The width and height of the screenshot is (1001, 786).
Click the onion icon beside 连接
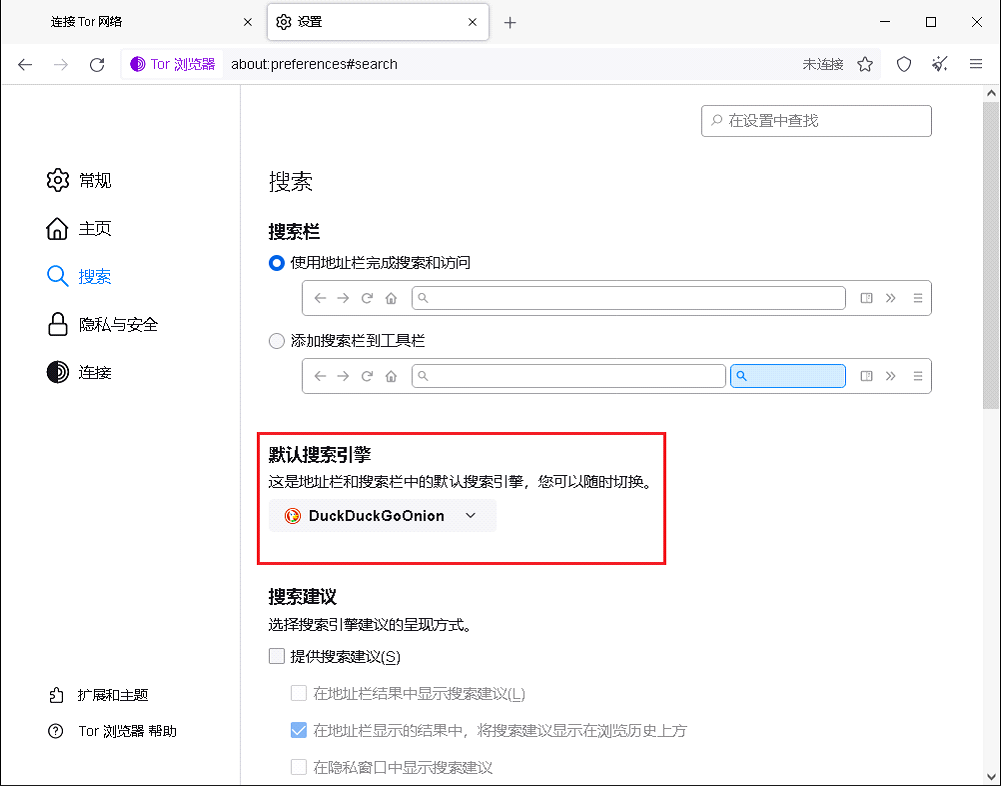[57, 372]
